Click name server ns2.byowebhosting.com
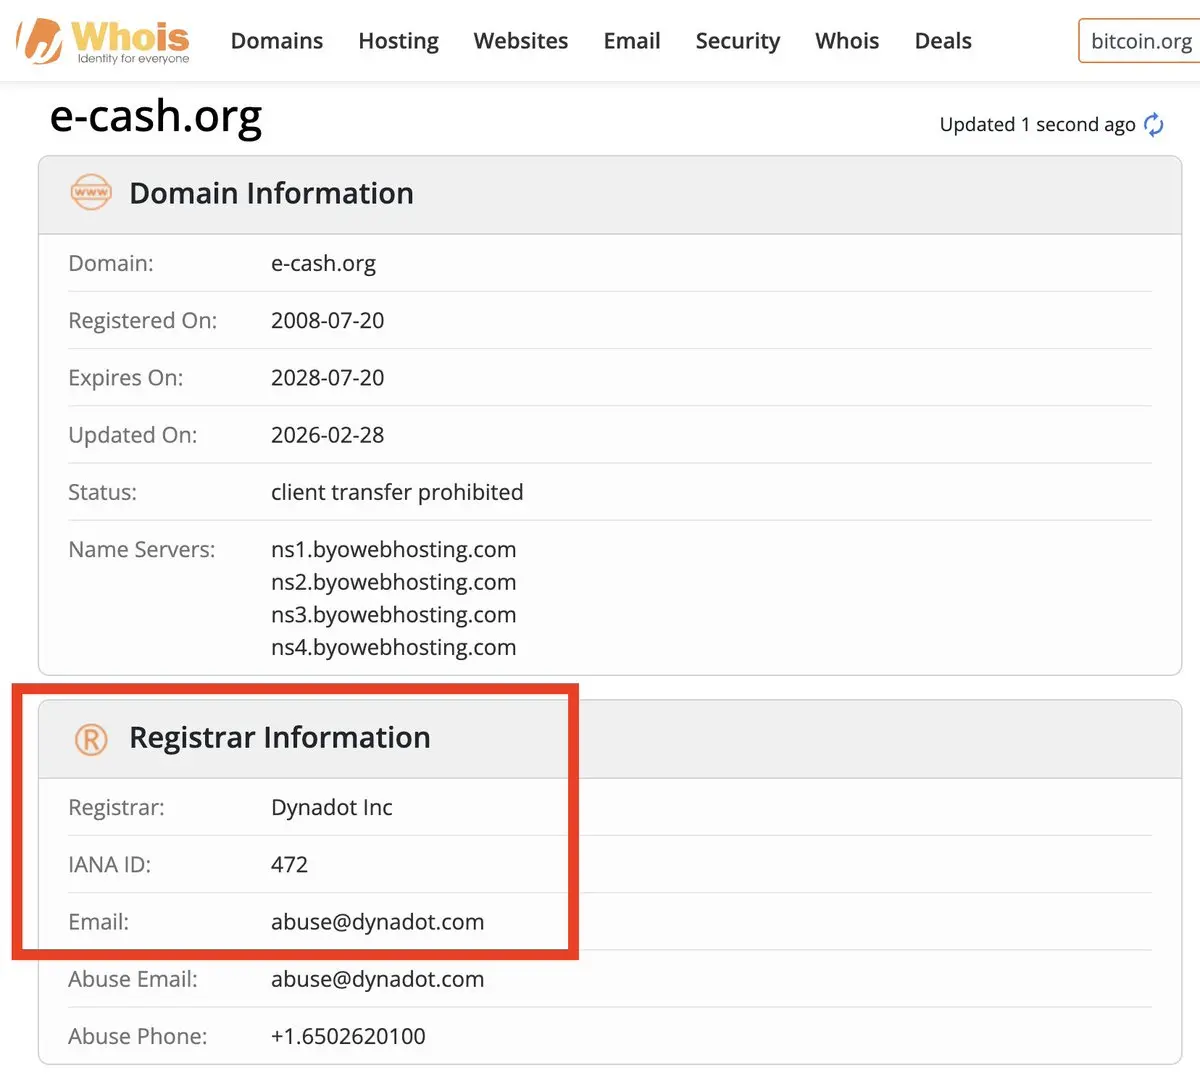This screenshot has width=1200, height=1081. coord(393,582)
